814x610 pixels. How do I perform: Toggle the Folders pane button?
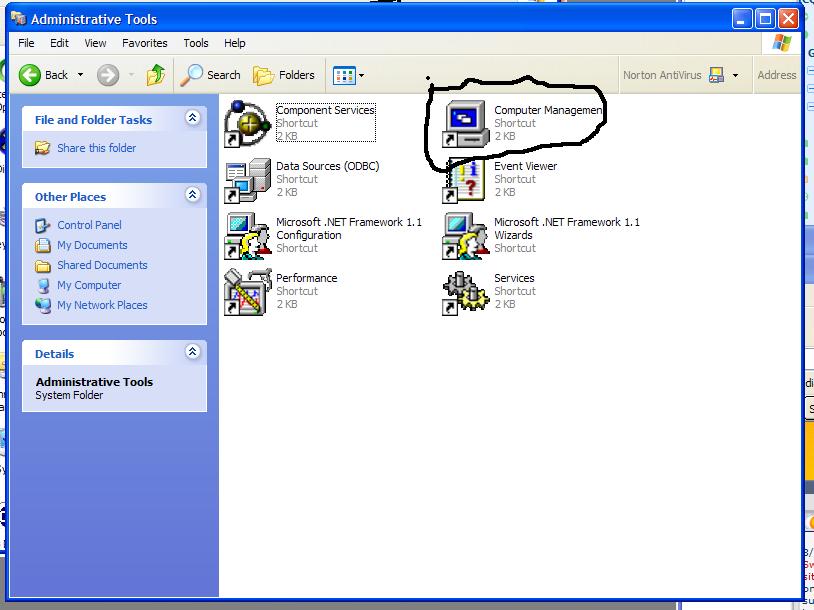click(284, 75)
